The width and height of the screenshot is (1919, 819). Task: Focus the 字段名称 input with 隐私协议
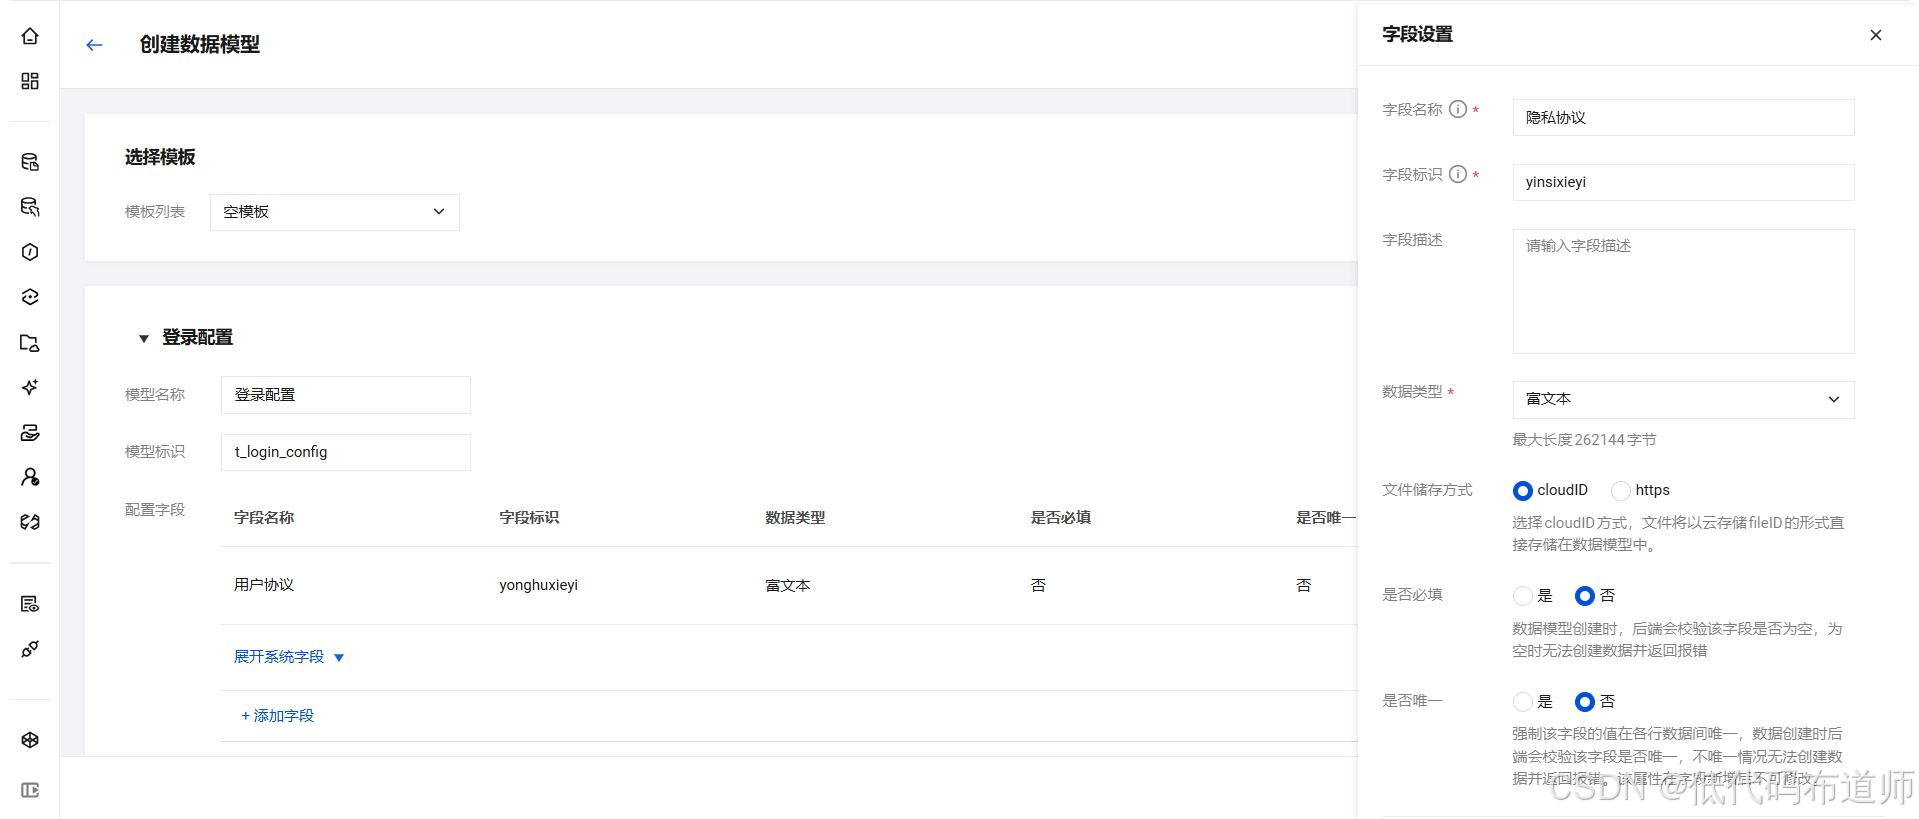[x=1683, y=117]
